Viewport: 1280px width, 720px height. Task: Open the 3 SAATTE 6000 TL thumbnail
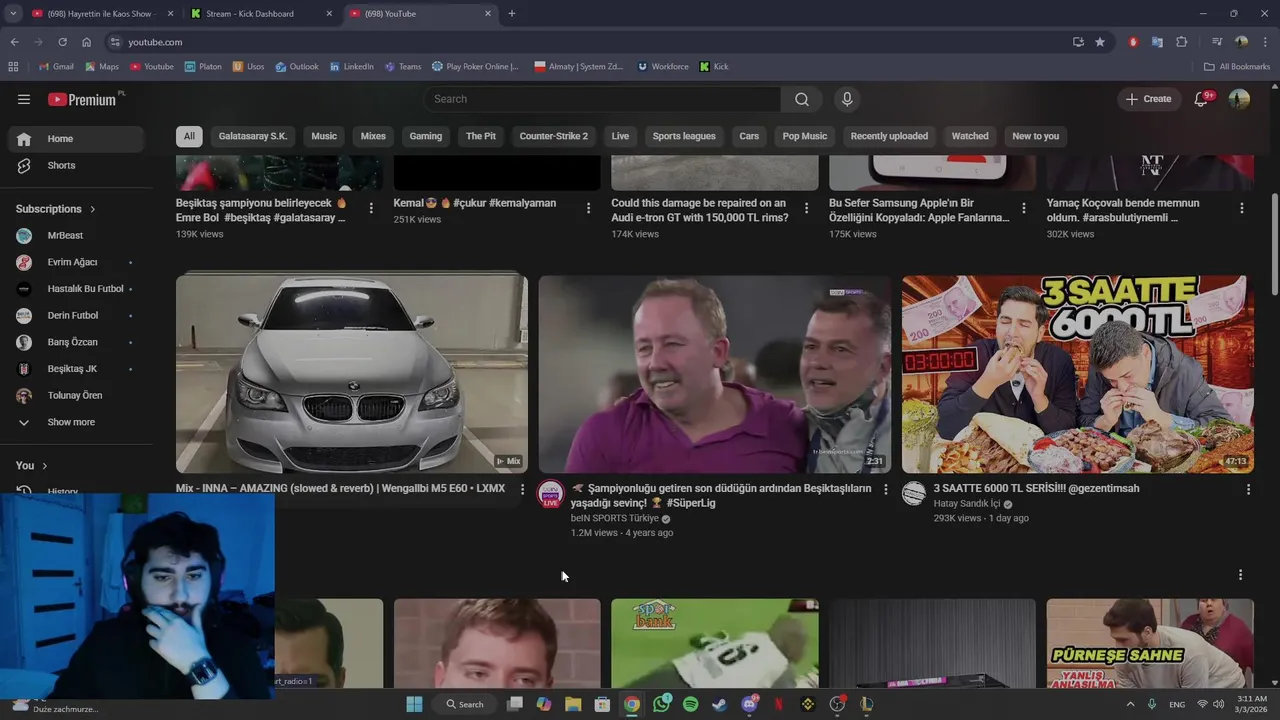[1078, 374]
